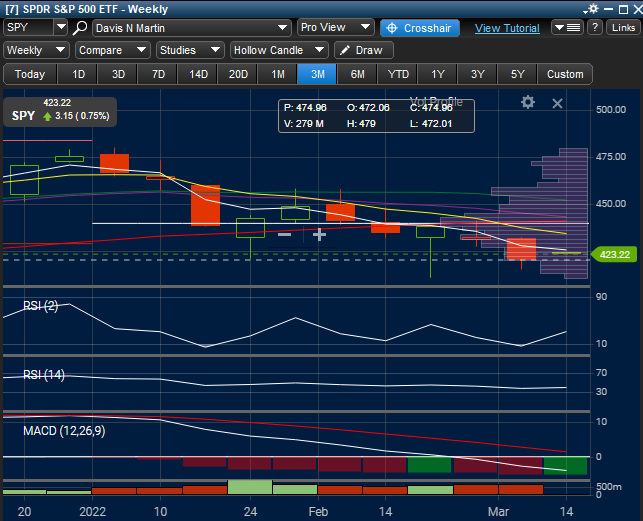Screen dimensions: 643x521
Task: Click the zoom out minus icon on chart
Action: [284, 234]
